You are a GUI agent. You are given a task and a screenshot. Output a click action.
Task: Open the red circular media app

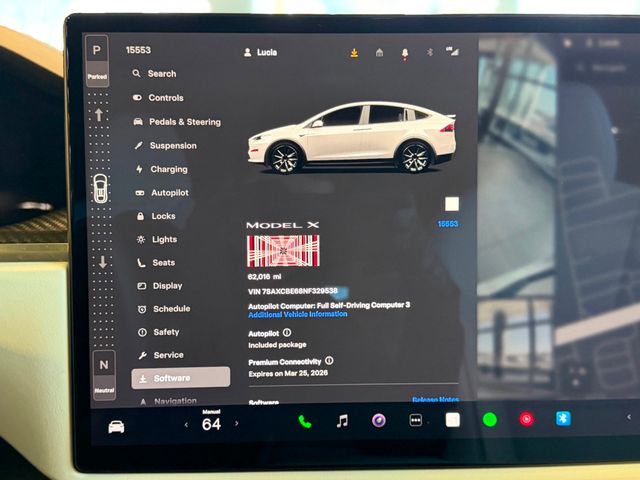tap(527, 419)
